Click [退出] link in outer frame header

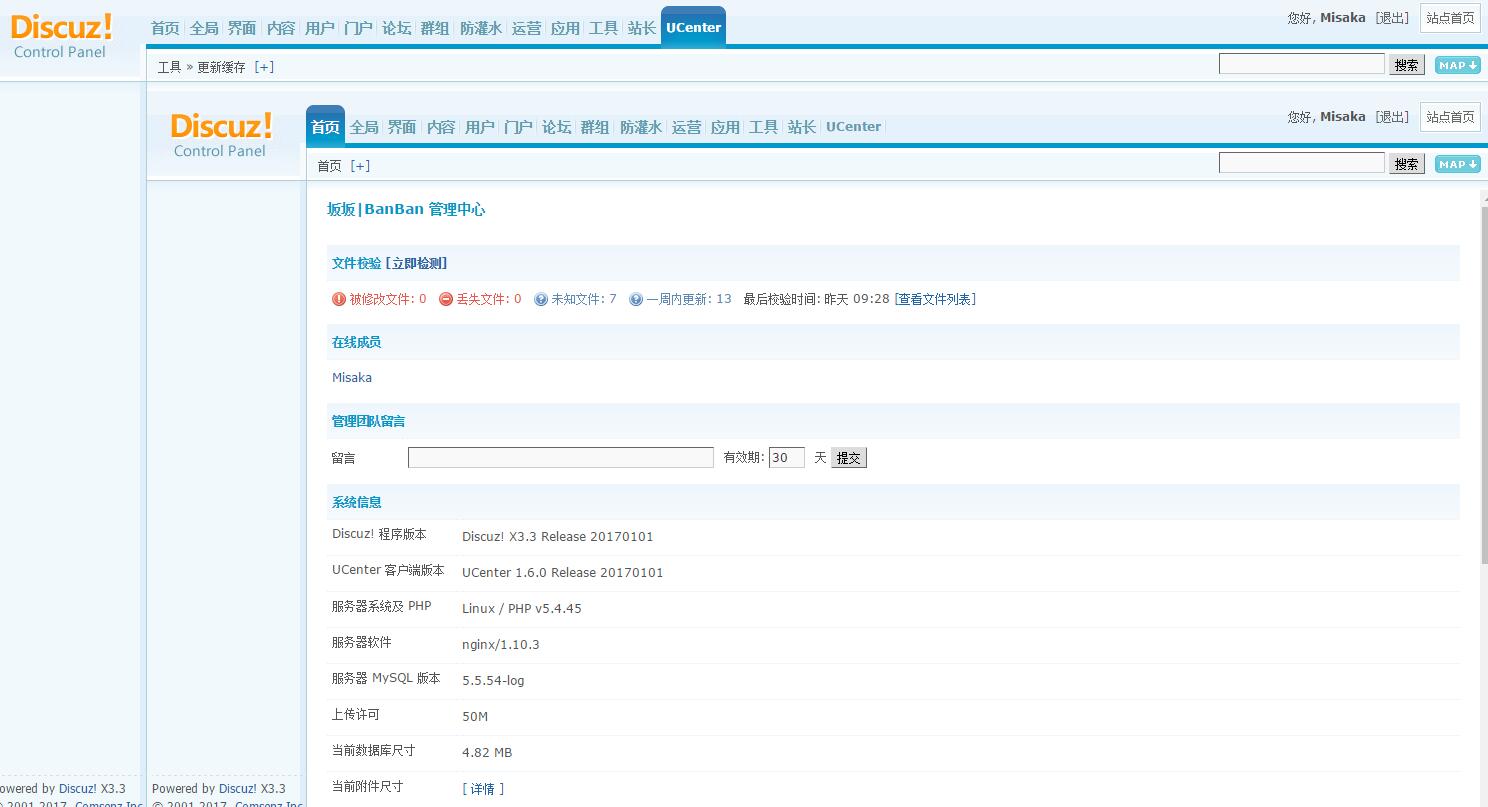click(x=1392, y=18)
